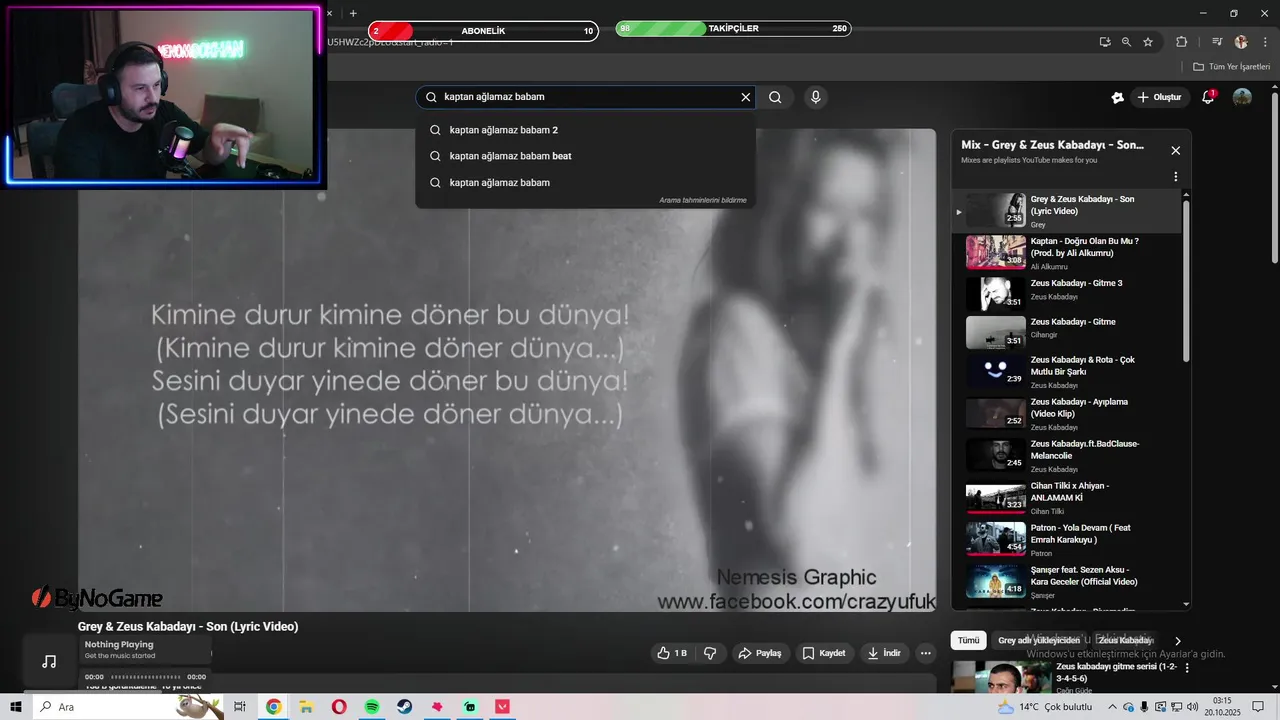Play 'Zeus Kabadayı - Gitme 3' from mix
Viewport: 1280px width, 720px height.
(1066, 294)
